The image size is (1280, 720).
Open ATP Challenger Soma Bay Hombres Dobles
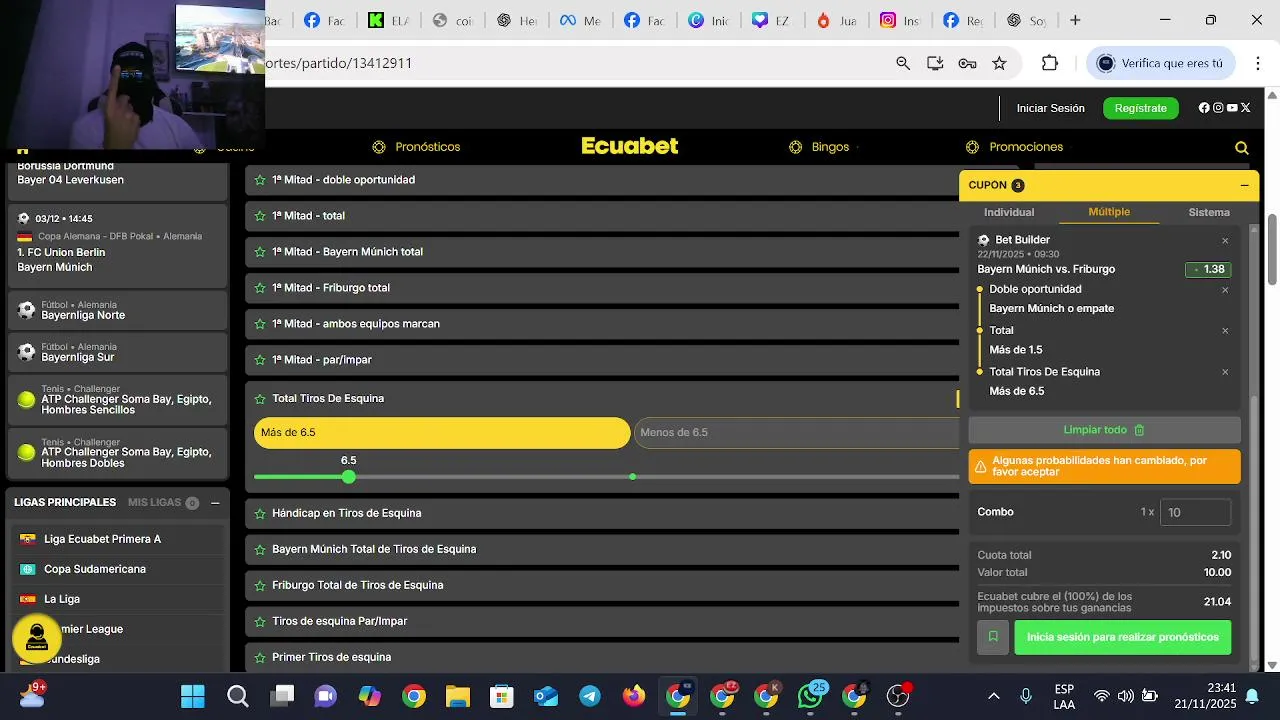[x=118, y=452]
